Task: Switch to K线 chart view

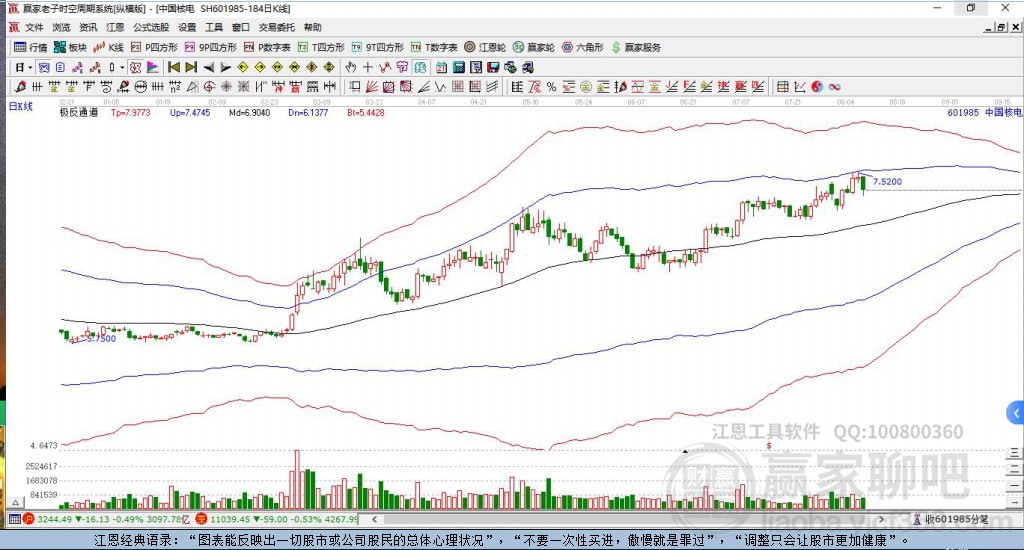Action: click(x=108, y=47)
